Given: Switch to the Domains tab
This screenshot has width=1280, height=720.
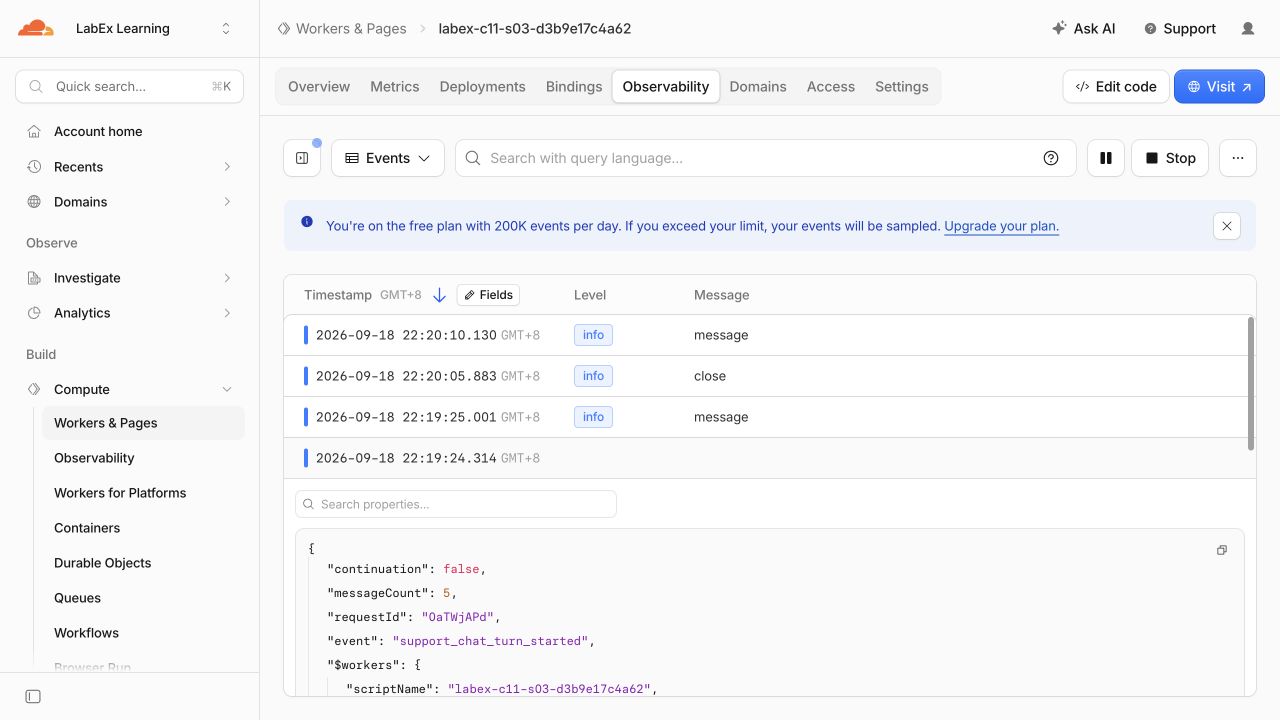Looking at the screenshot, I should tap(758, 87).
